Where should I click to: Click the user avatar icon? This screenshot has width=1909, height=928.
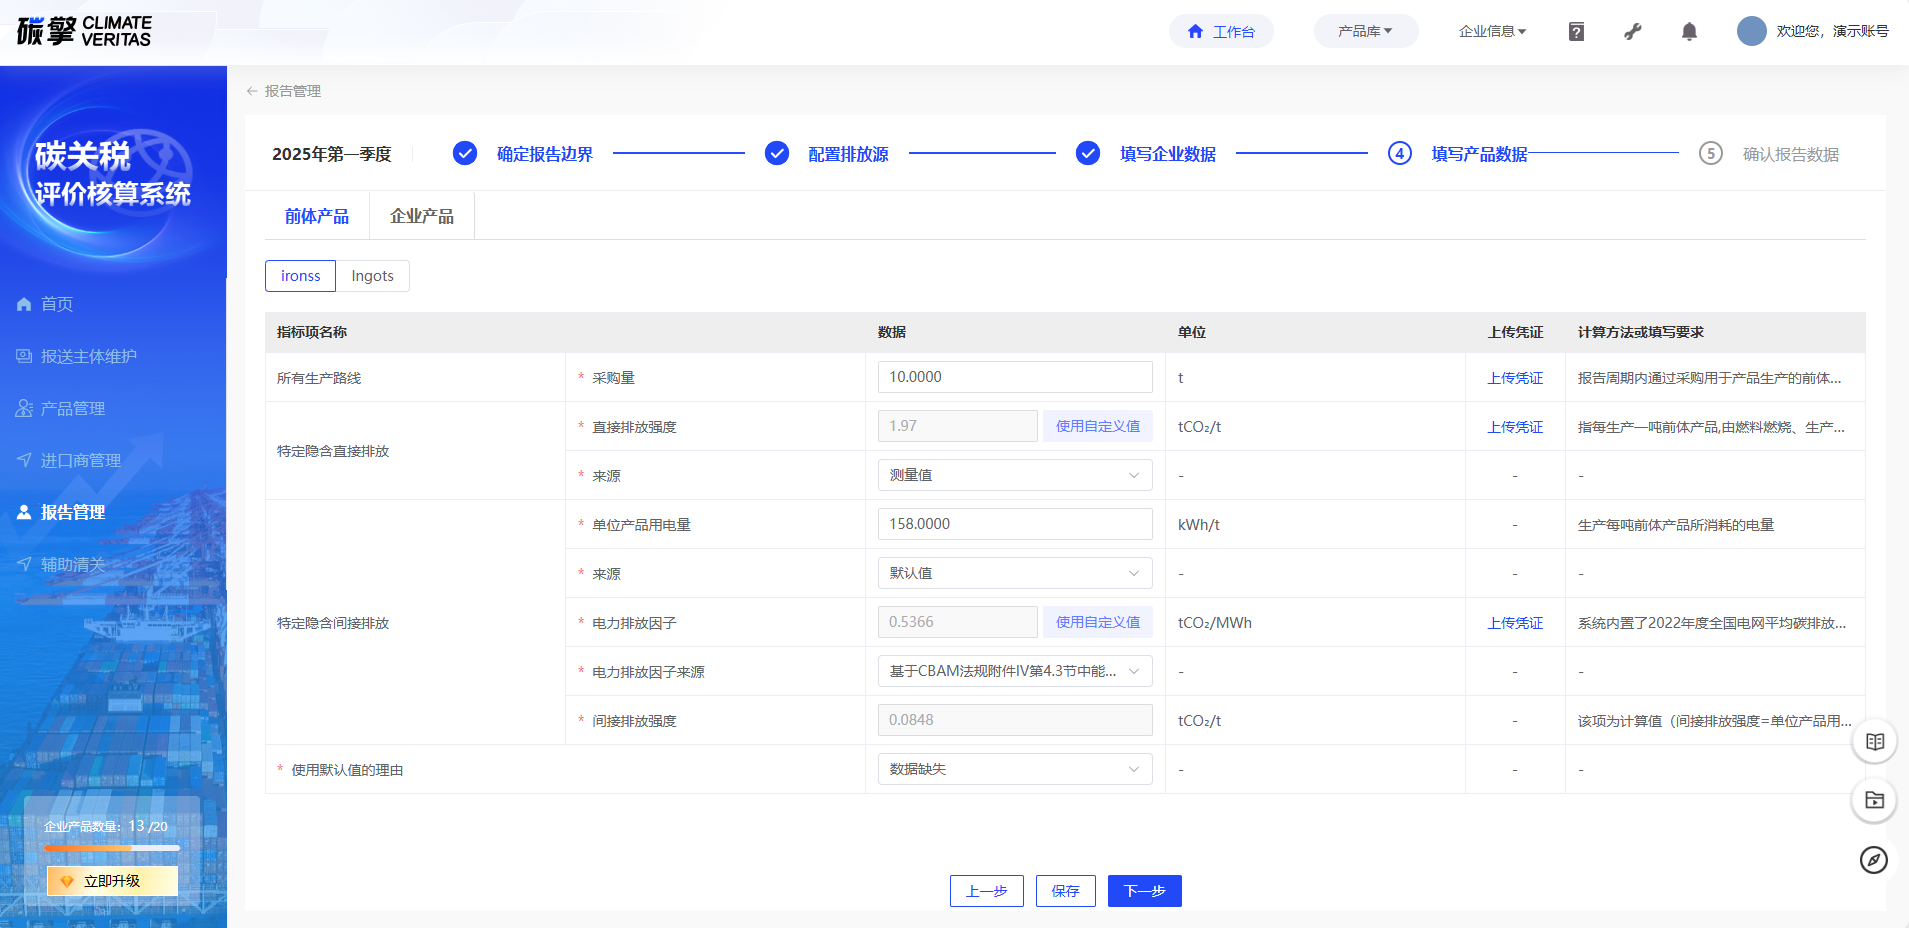click(x=1751, y=31)
